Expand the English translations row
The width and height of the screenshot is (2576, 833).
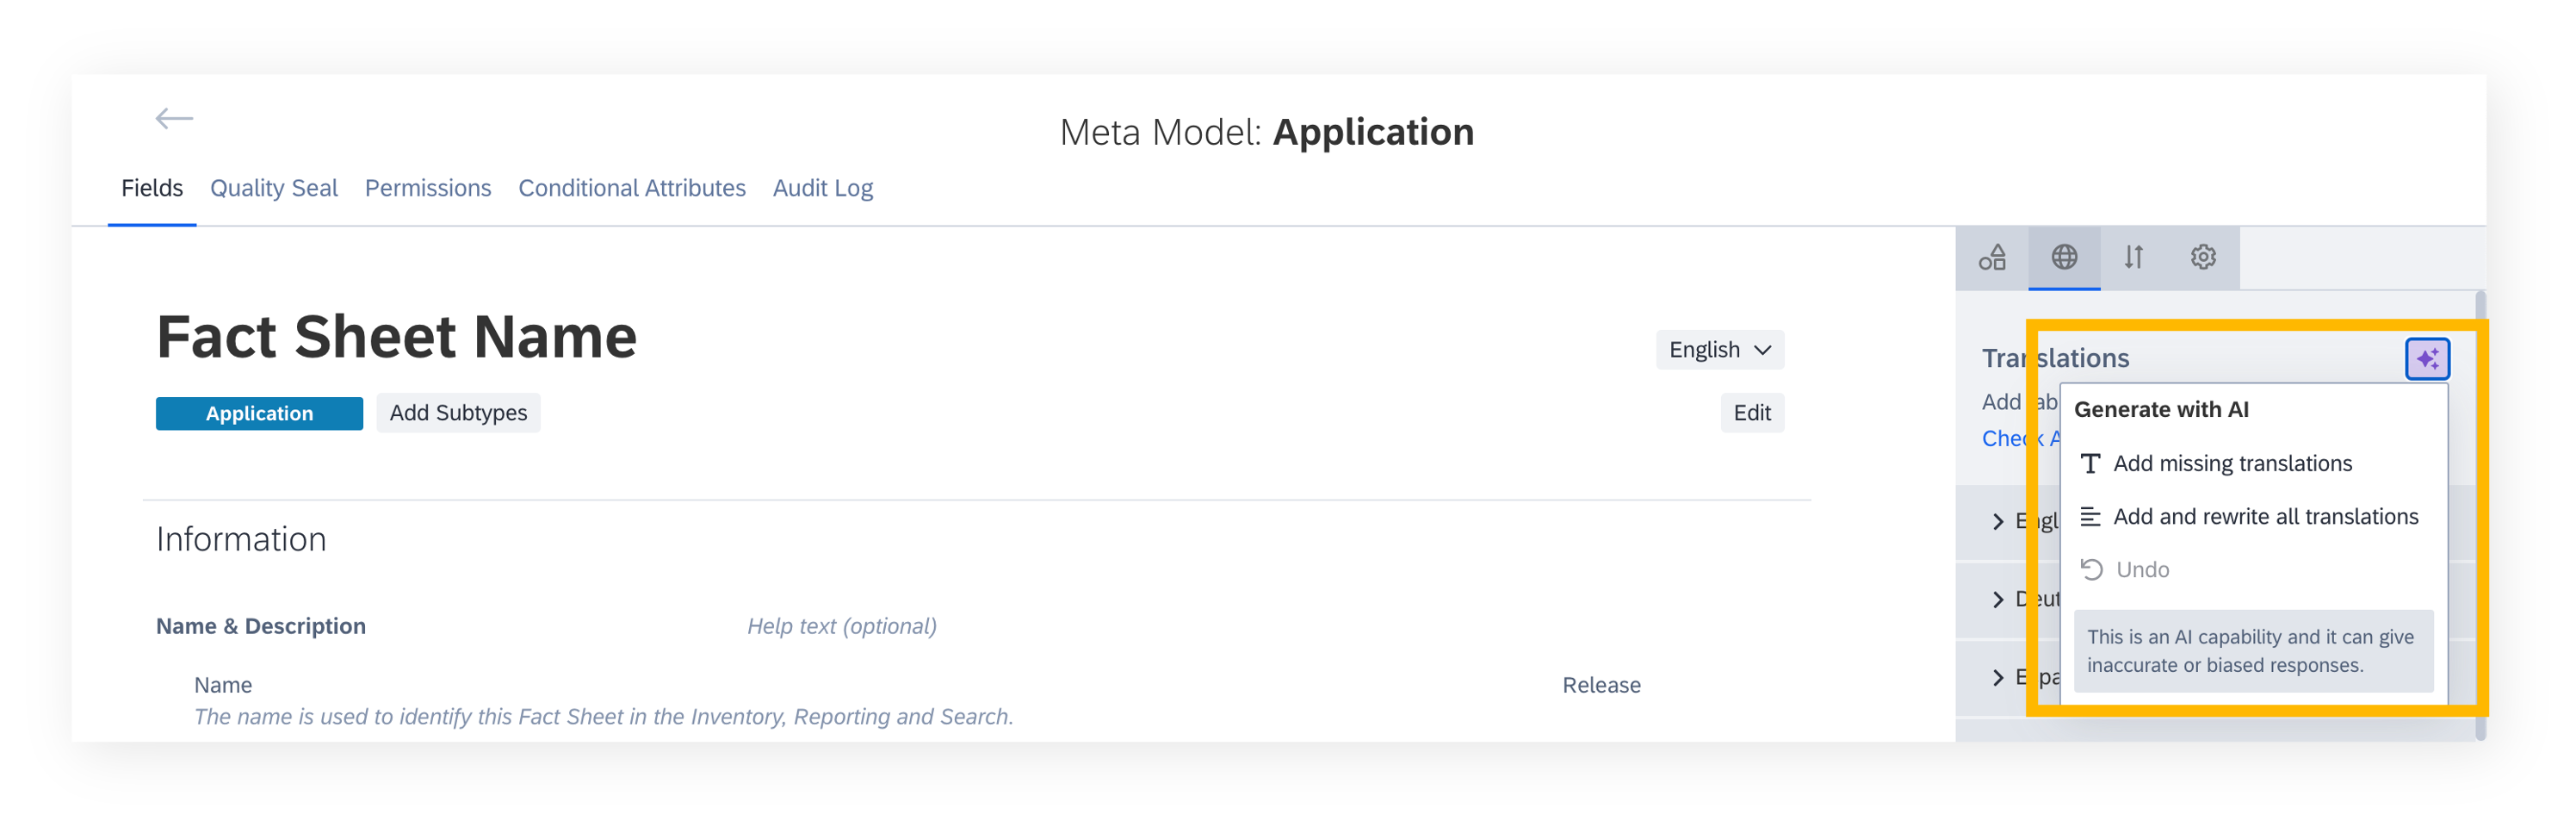pos(1997,522)
